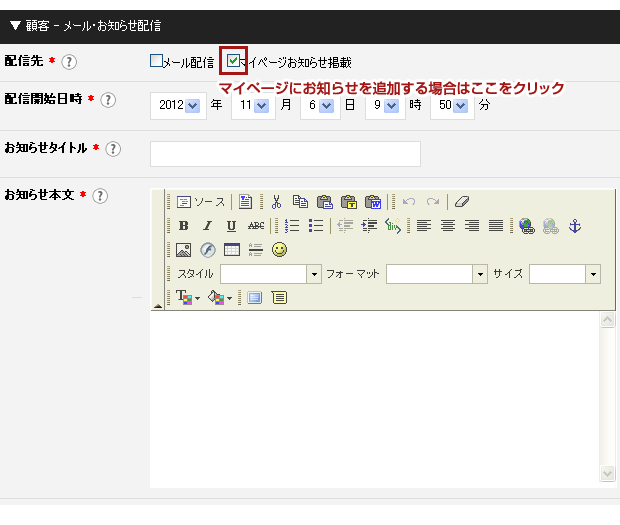Screen dimensions: 620x525
Task: Click the Unlink greyed globe icon
Action: click(x=551, y=226)
